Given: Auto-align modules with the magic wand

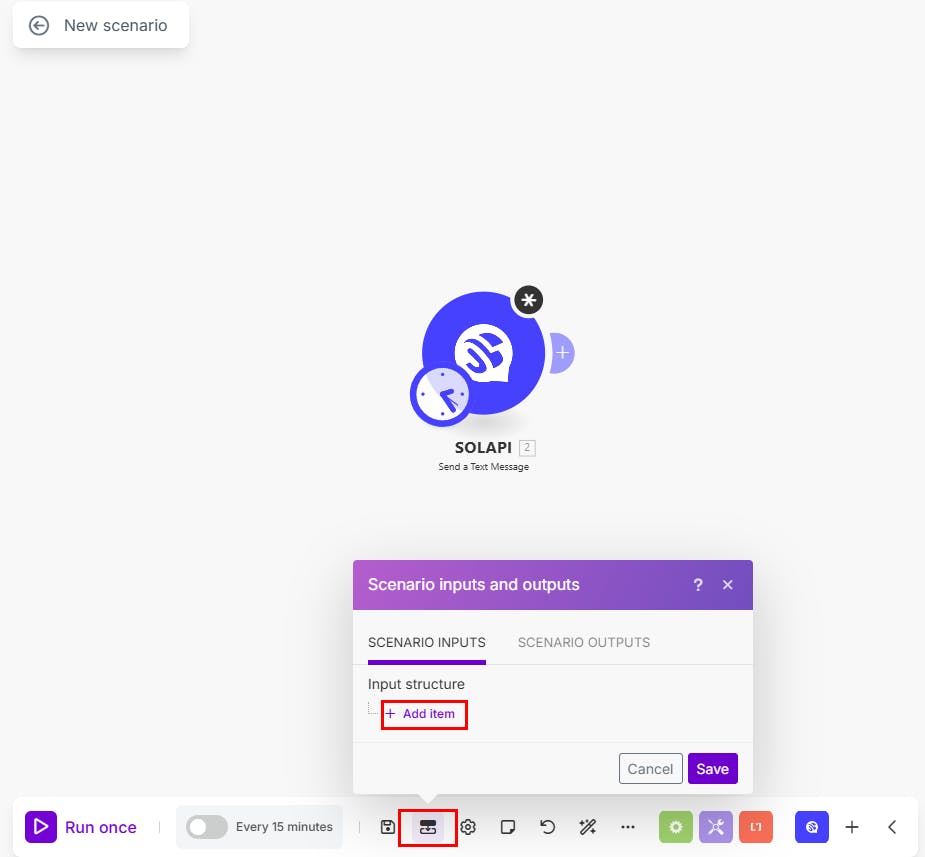Looking at the screenshot, I should [588, 827].
